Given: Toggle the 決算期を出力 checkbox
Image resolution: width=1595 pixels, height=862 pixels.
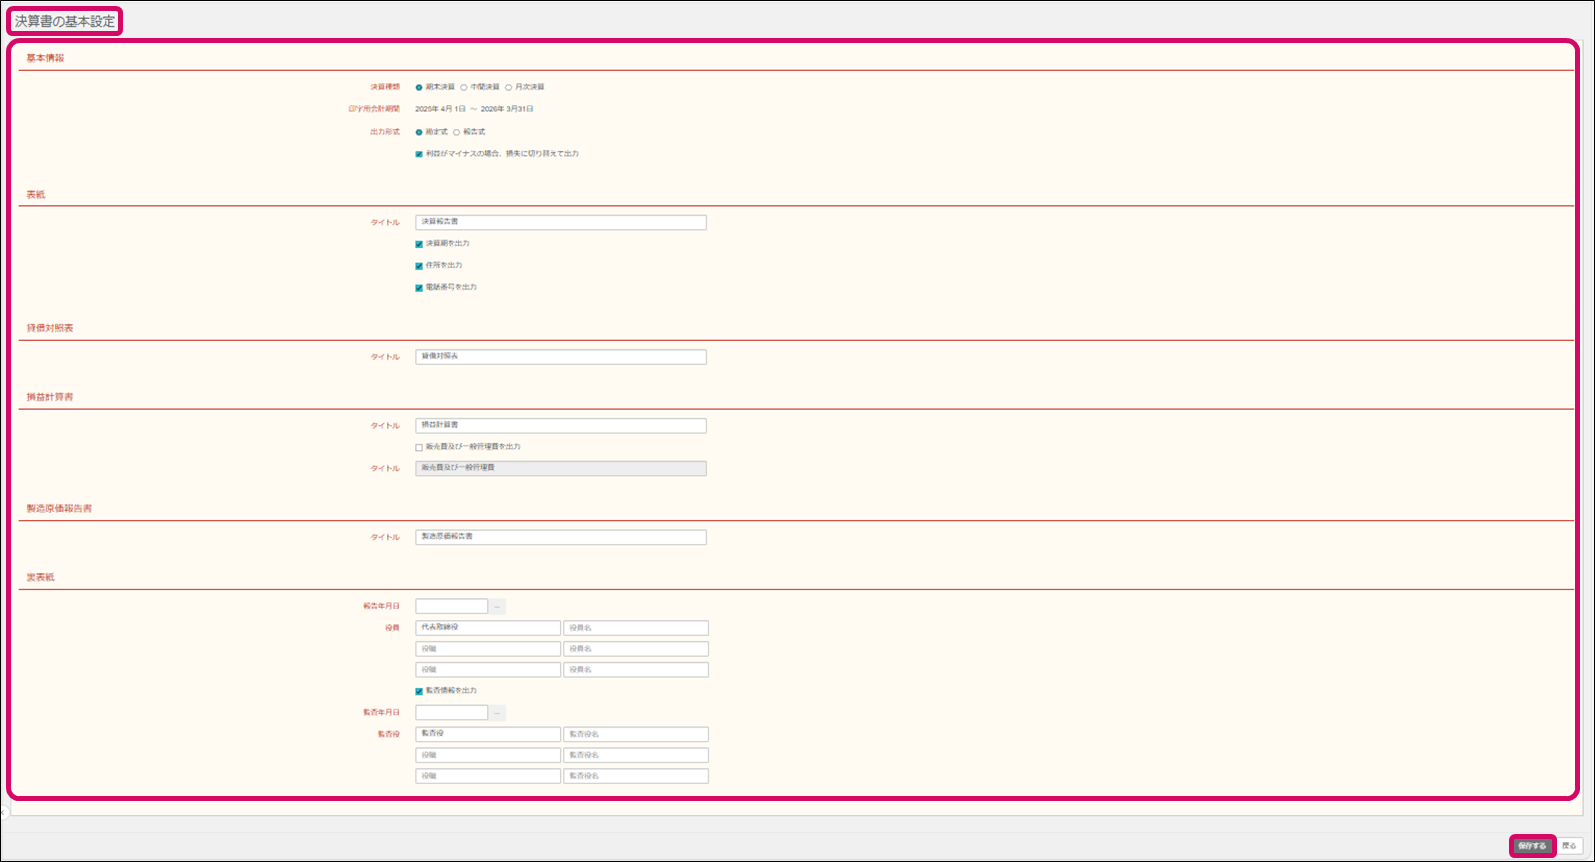Looking at the screenshot, I should 419,244.
